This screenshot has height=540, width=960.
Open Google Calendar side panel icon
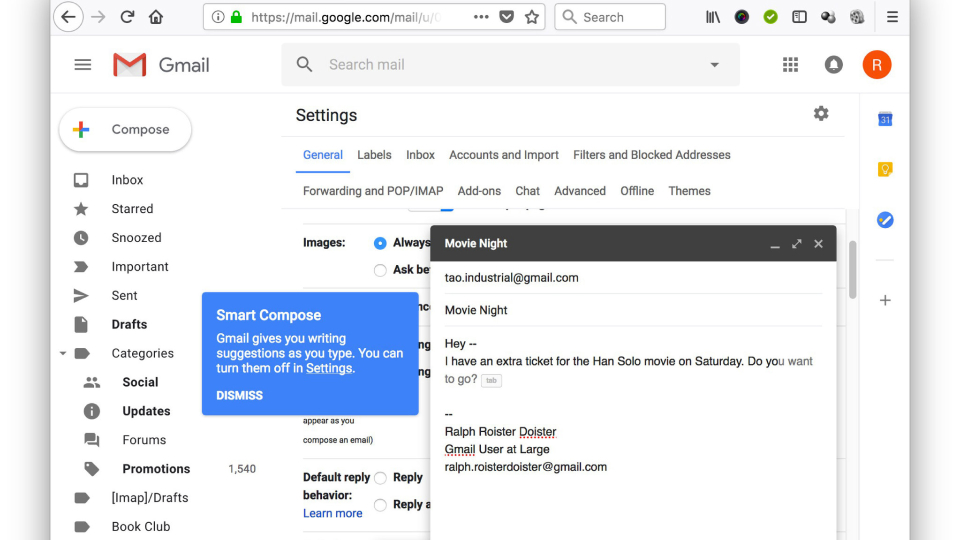[x=885, y=119]
